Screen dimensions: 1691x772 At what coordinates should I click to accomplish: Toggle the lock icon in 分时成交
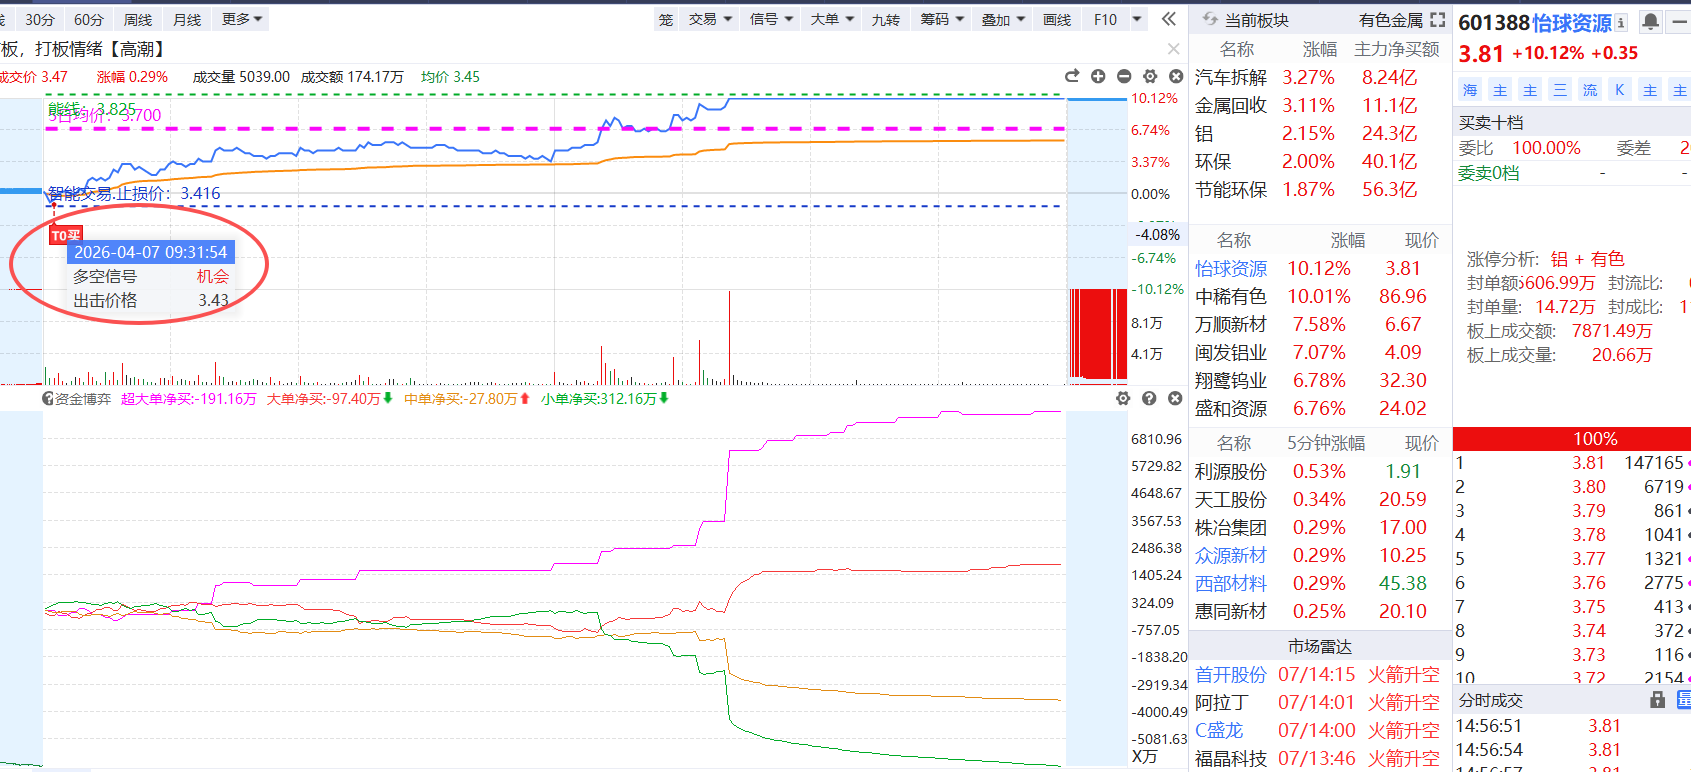1657,700
